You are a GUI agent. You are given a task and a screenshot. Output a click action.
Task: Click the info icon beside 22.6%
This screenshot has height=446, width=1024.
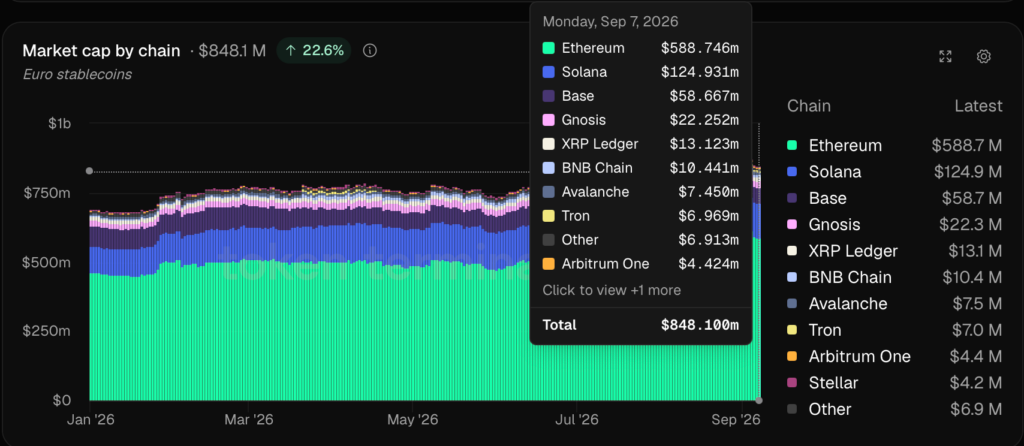click(370, 50)
